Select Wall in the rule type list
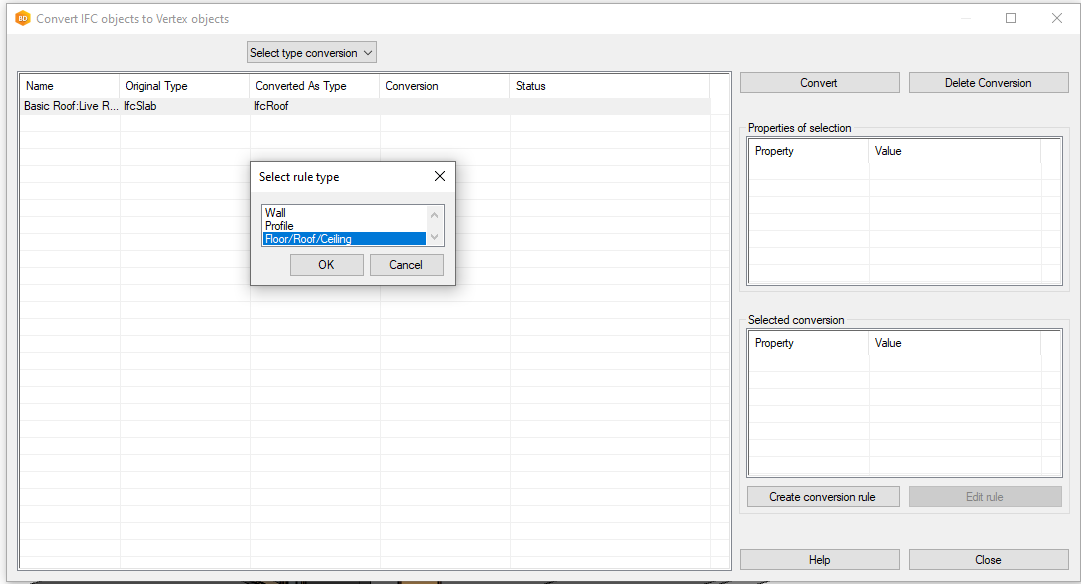The width and height of the screenshot is (1081, 584). pyautogui.click(x=275, y=213)
